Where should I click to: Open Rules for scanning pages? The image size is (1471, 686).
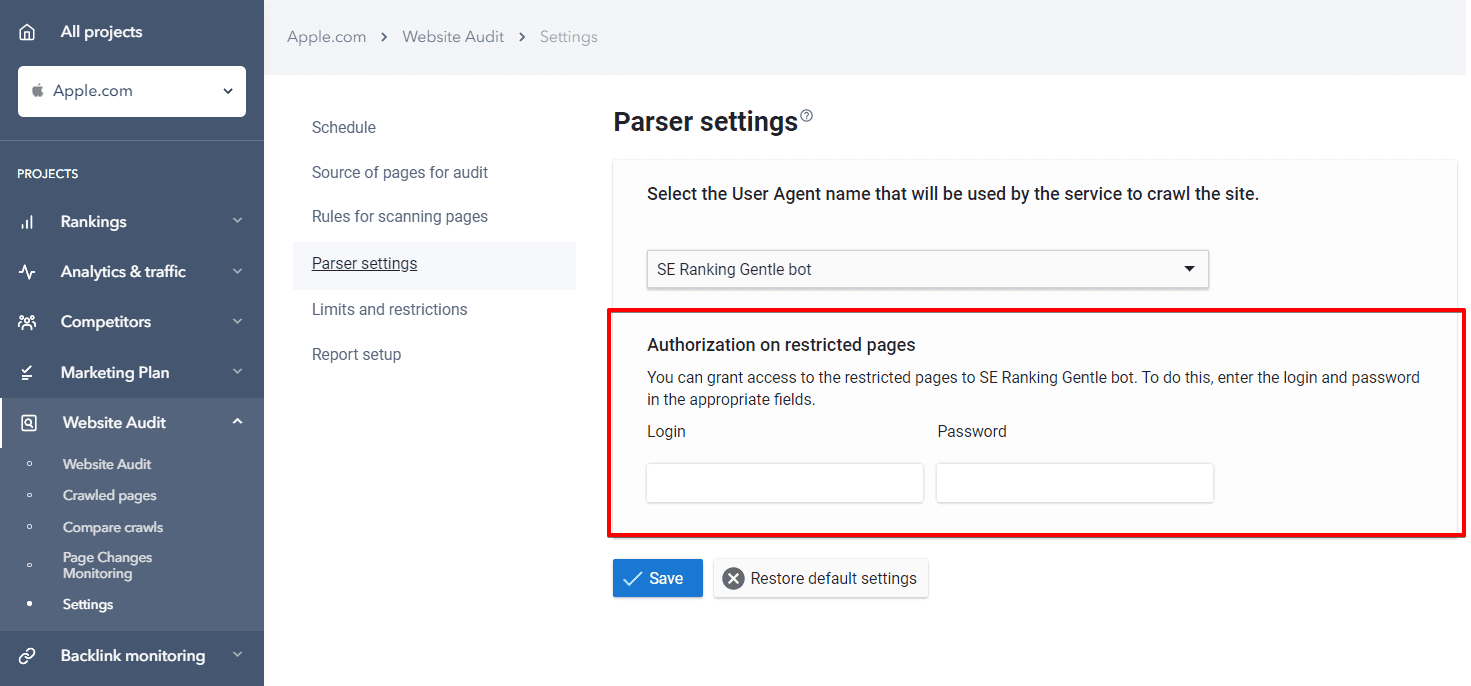point(400,217)
